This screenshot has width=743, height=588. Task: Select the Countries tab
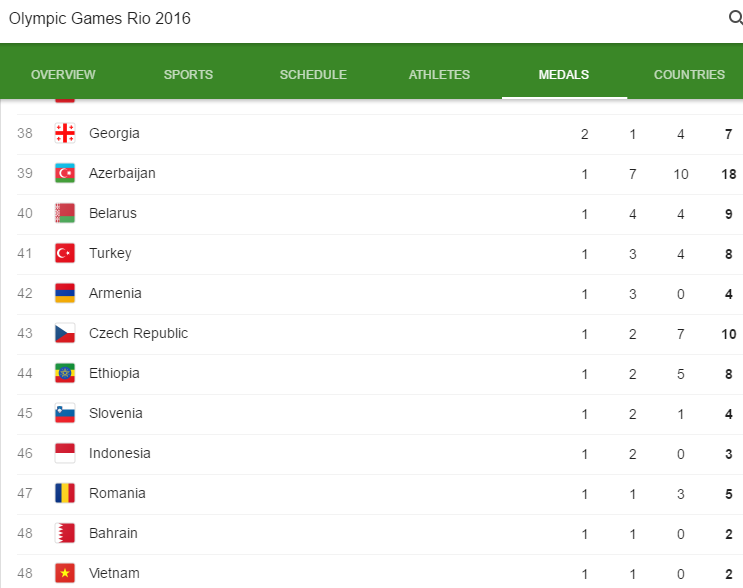[689, 75]
